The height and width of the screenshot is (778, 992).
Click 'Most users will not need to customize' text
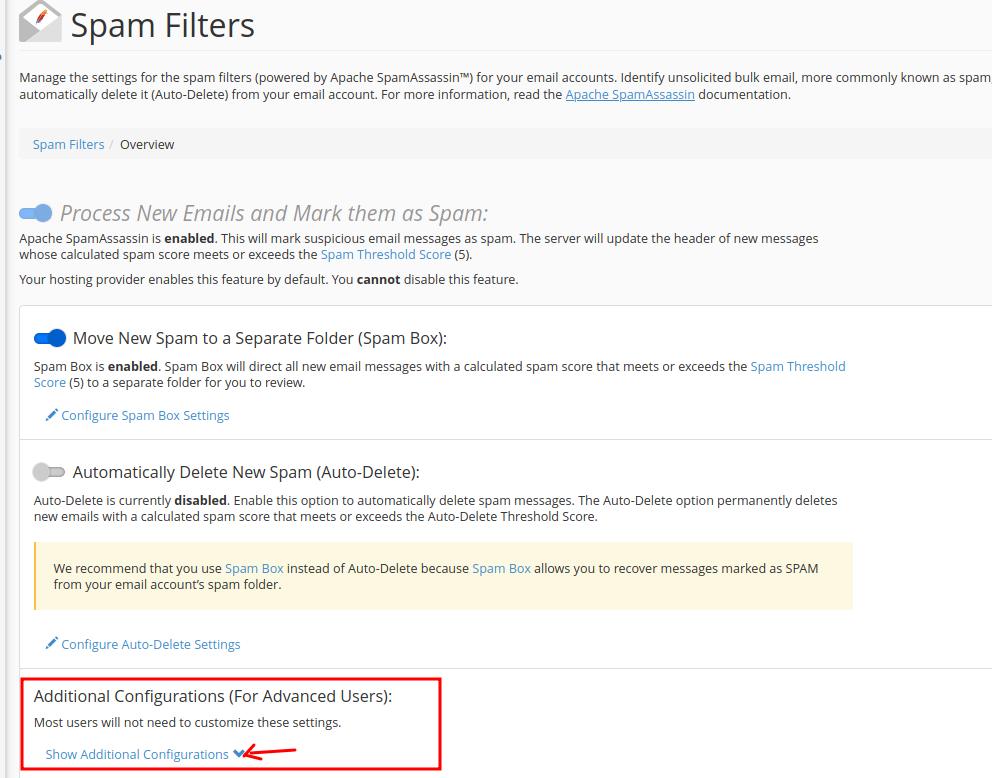click(x=187, y=722)
